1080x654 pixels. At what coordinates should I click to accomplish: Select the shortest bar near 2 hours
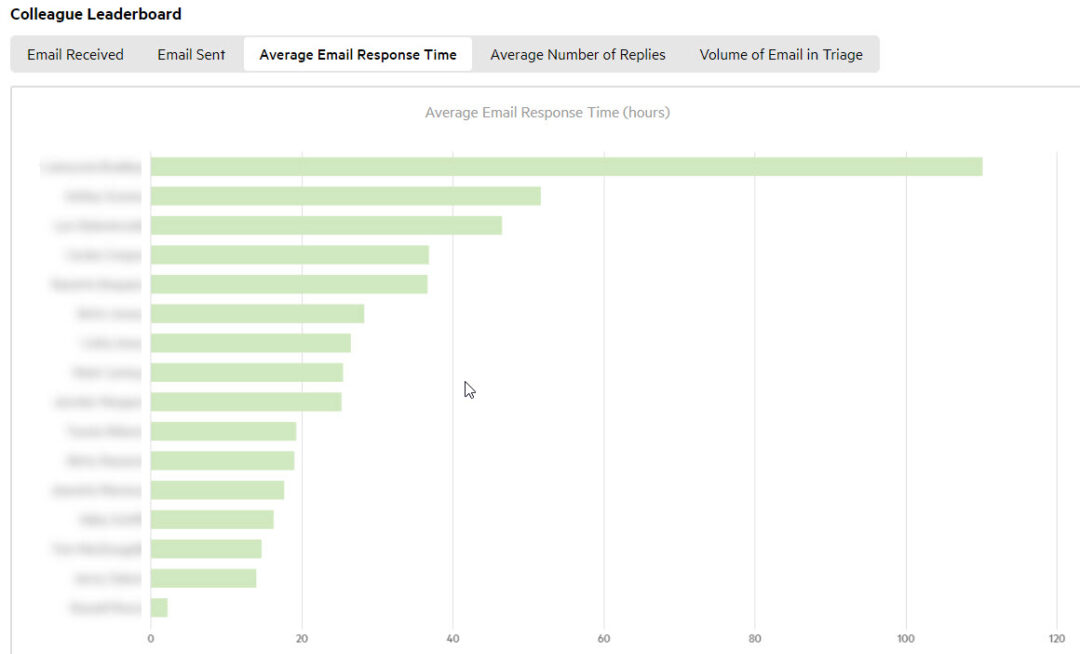159,608
